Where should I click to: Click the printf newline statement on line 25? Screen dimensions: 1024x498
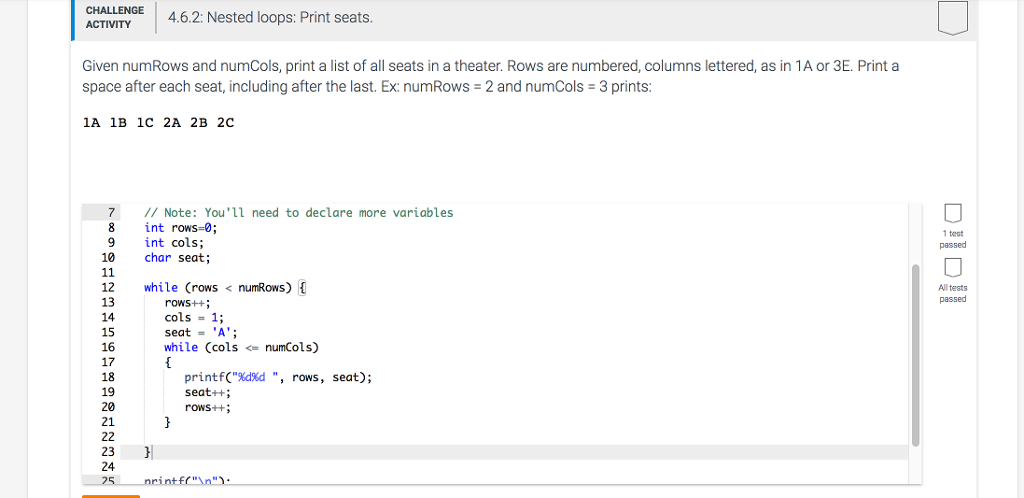coord(187,481)
